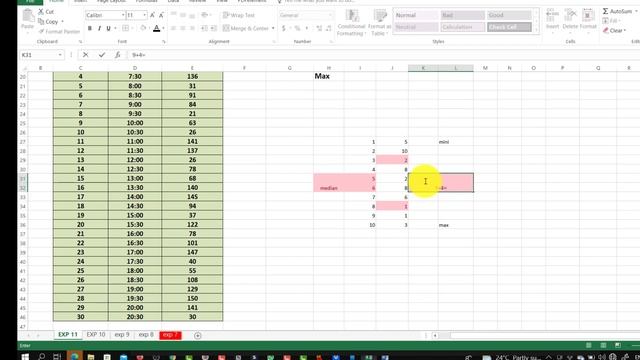The image size is (640, 360).
Task: Open the font color dropdown arrow
Action: click(163, 28)
